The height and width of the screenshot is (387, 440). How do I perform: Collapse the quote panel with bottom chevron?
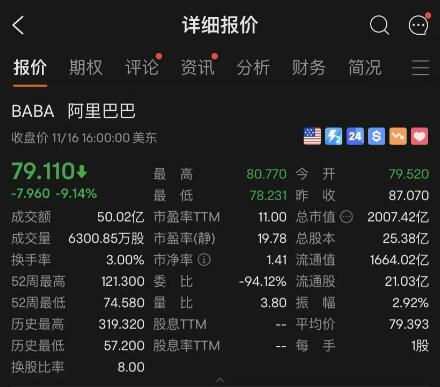tap(220, 380)
